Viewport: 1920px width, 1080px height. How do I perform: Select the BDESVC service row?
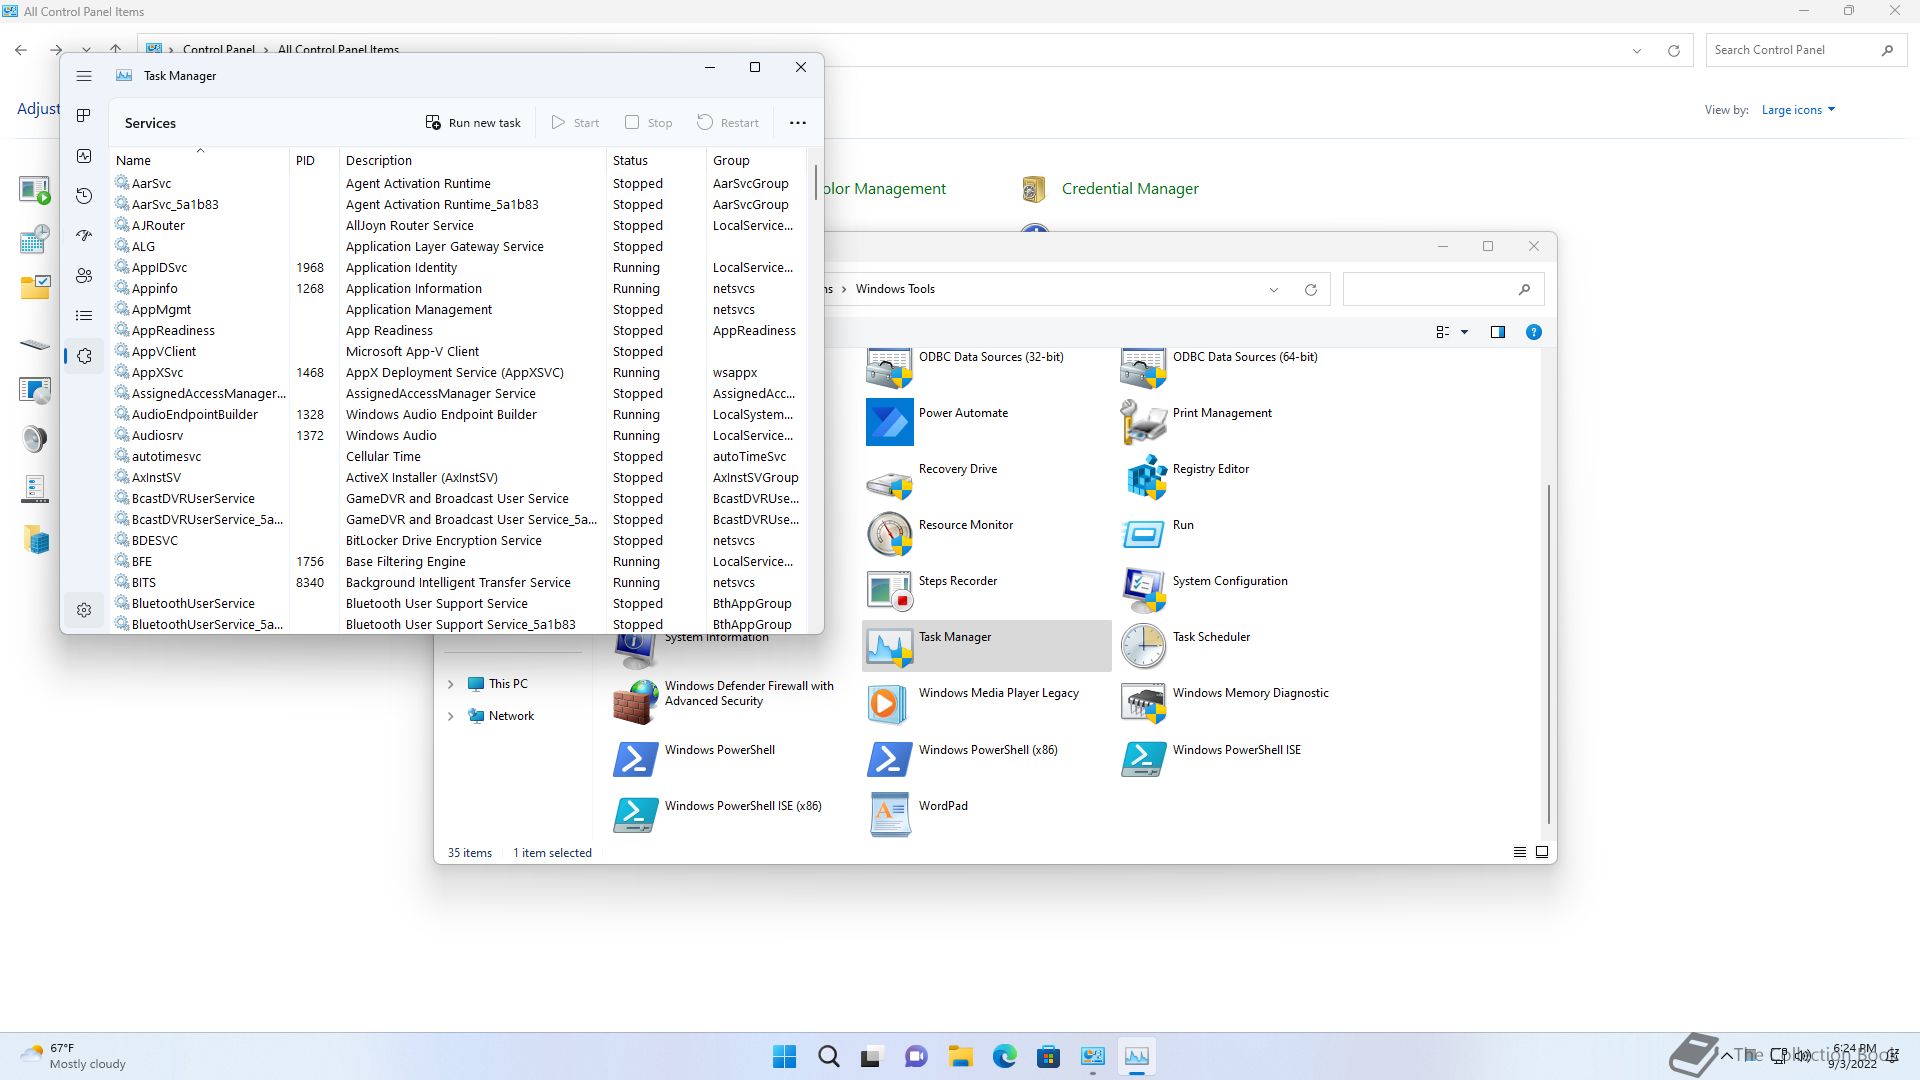pos(457,540)
